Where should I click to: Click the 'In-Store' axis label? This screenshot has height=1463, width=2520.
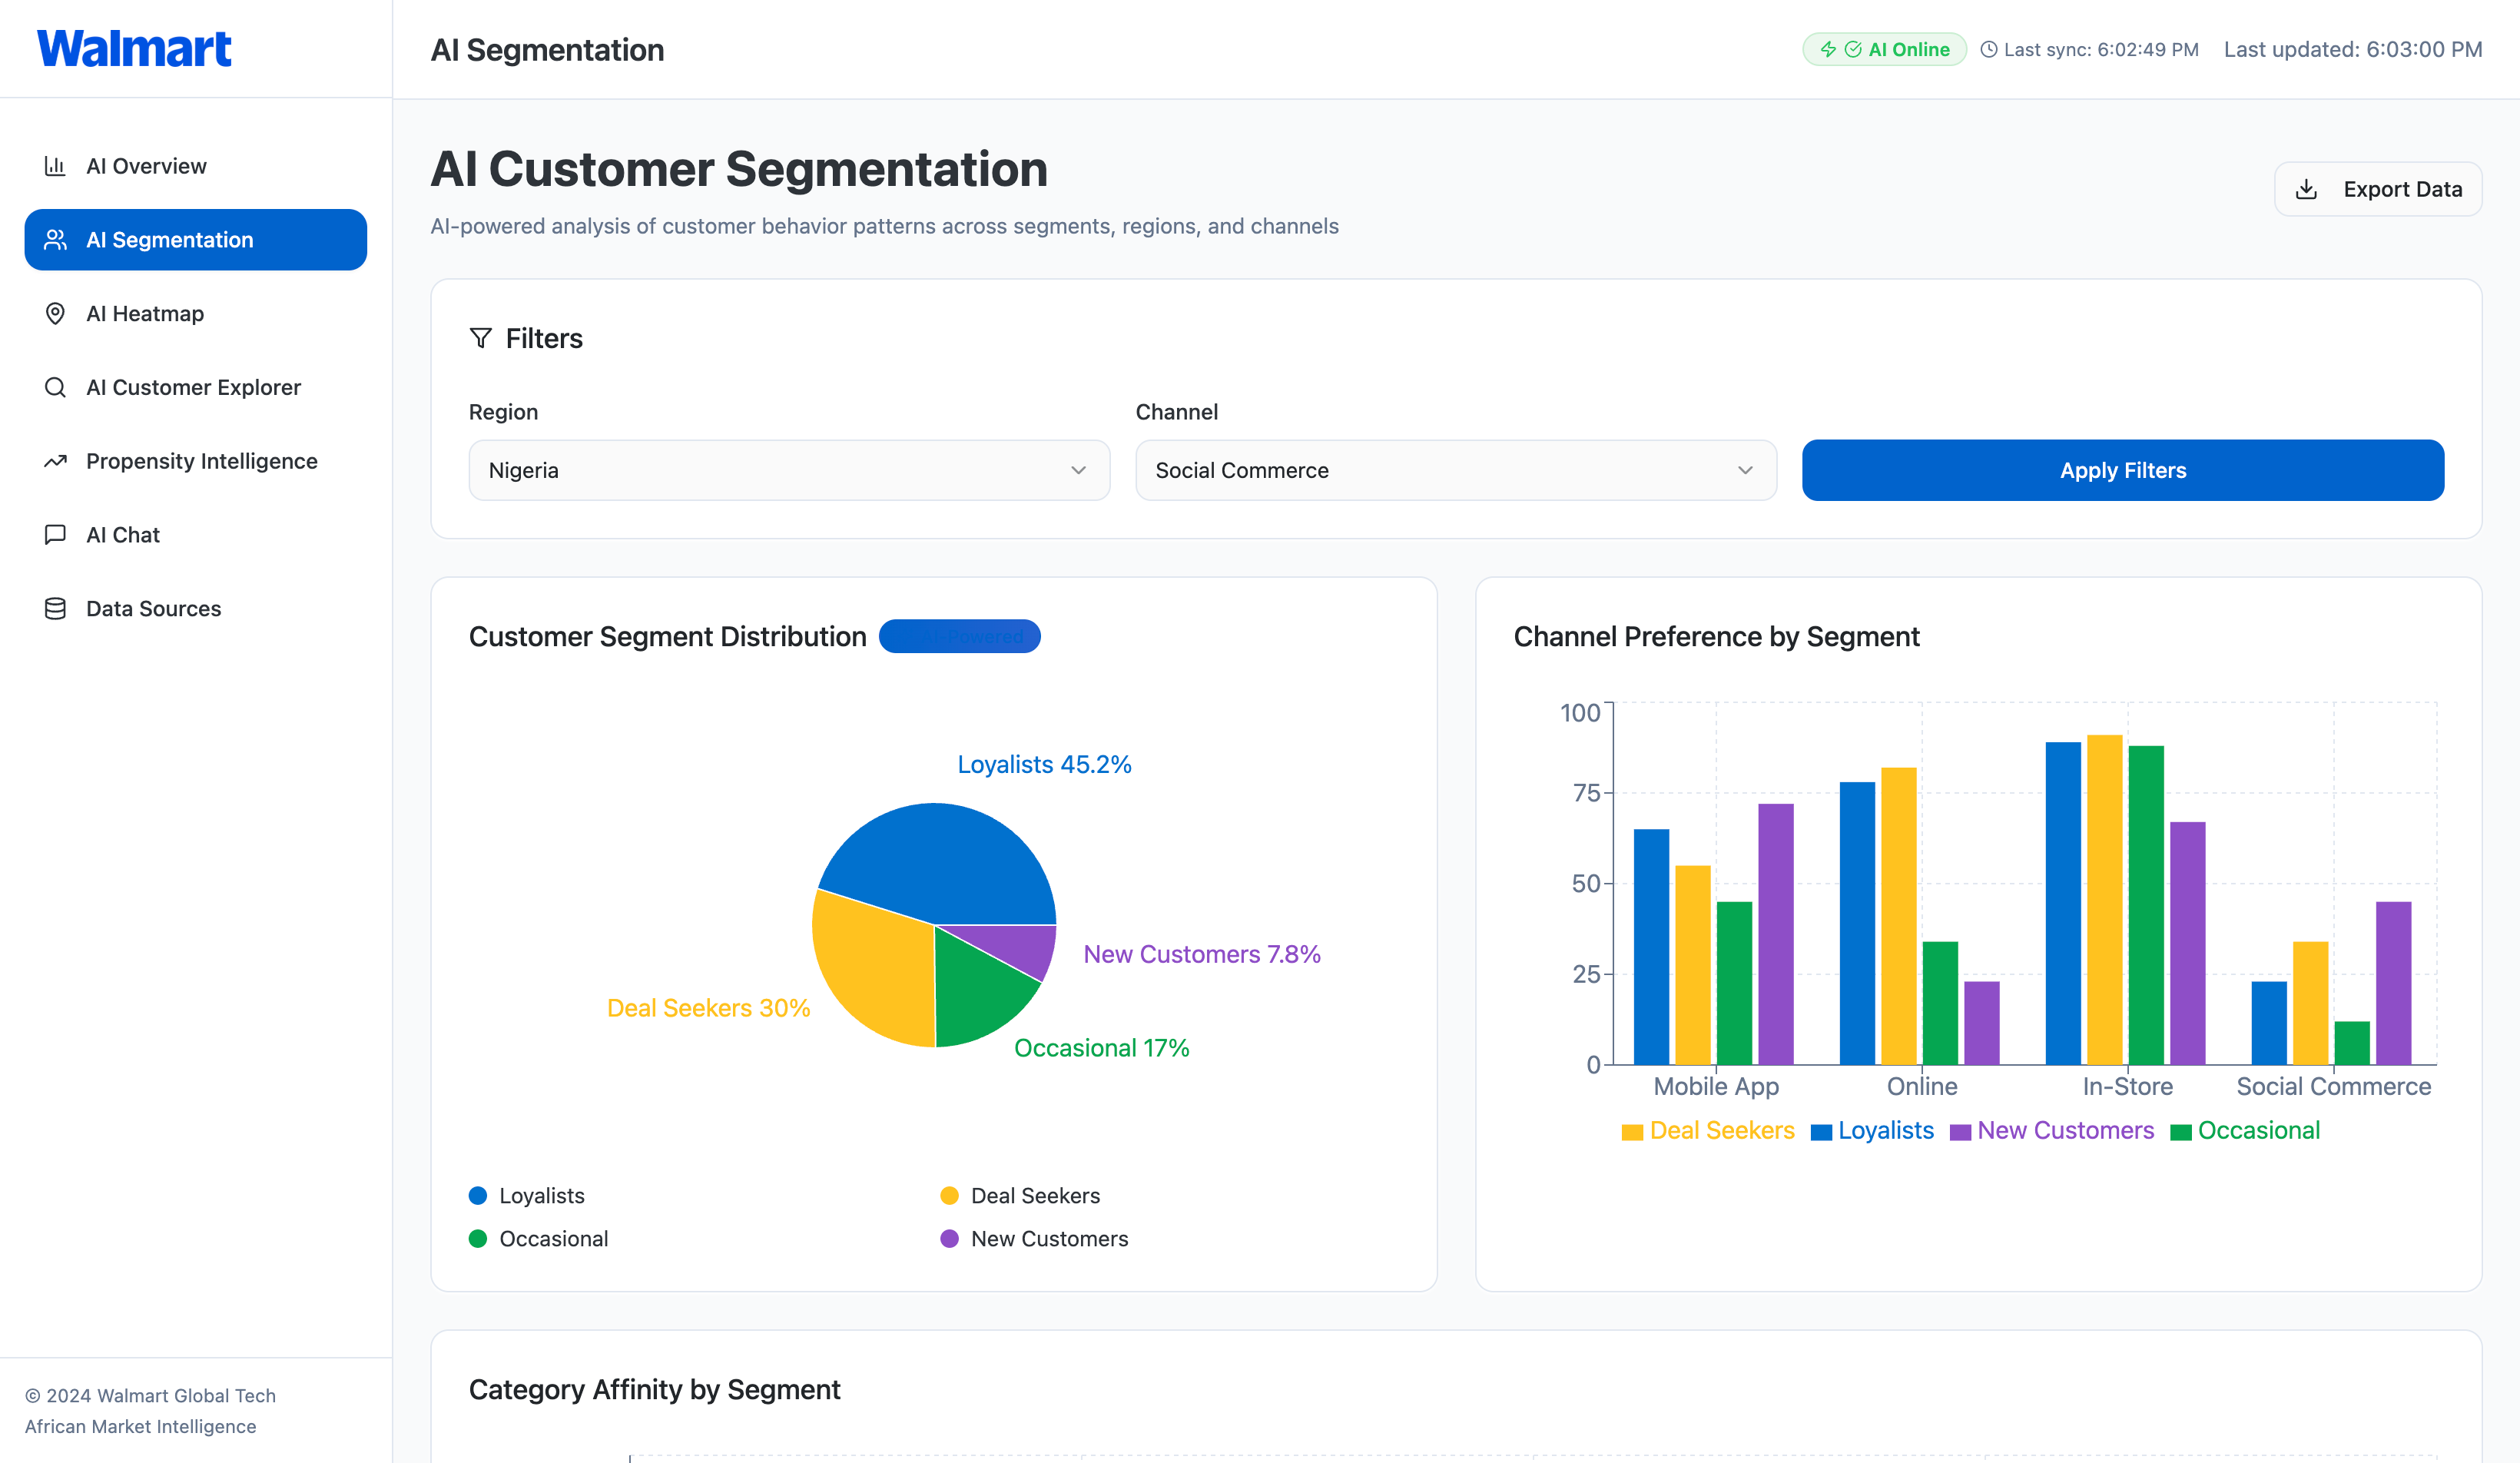2127,1087
